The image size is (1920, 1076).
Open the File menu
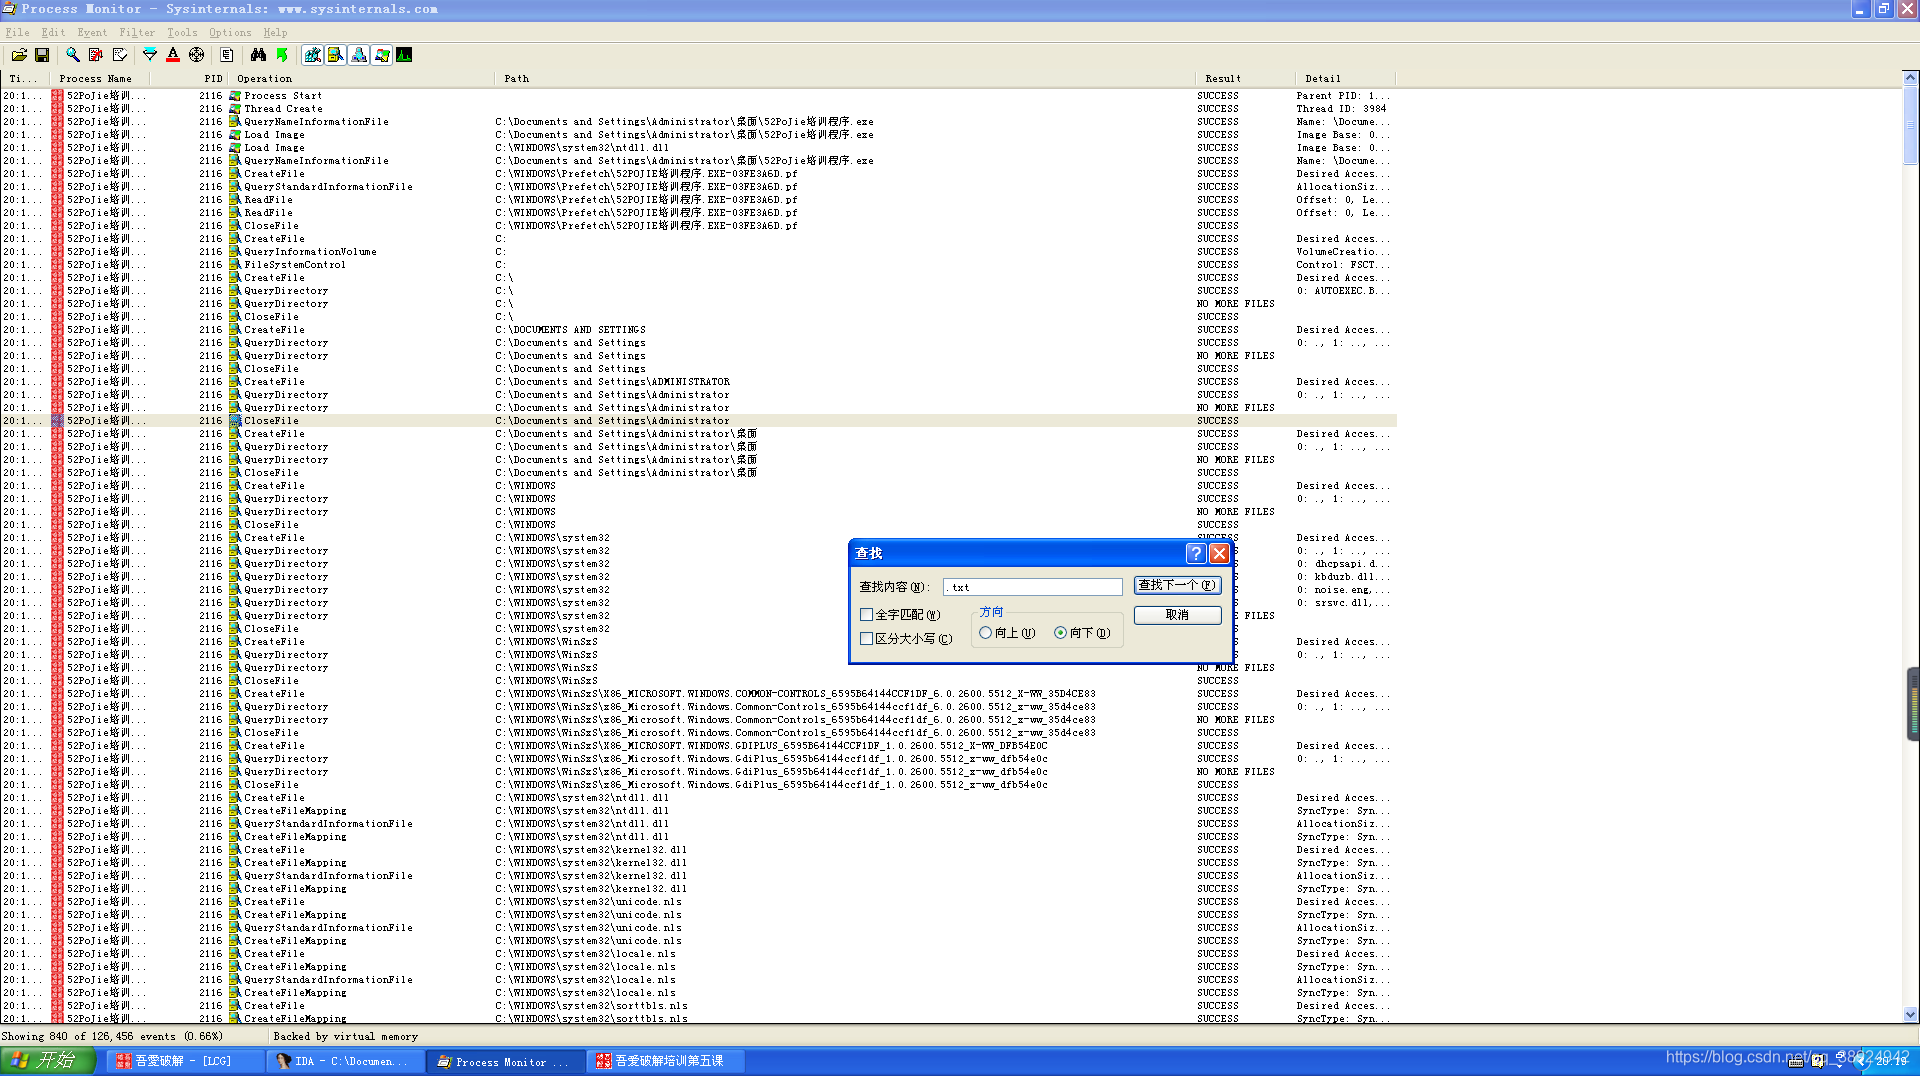tap(17, 32)
